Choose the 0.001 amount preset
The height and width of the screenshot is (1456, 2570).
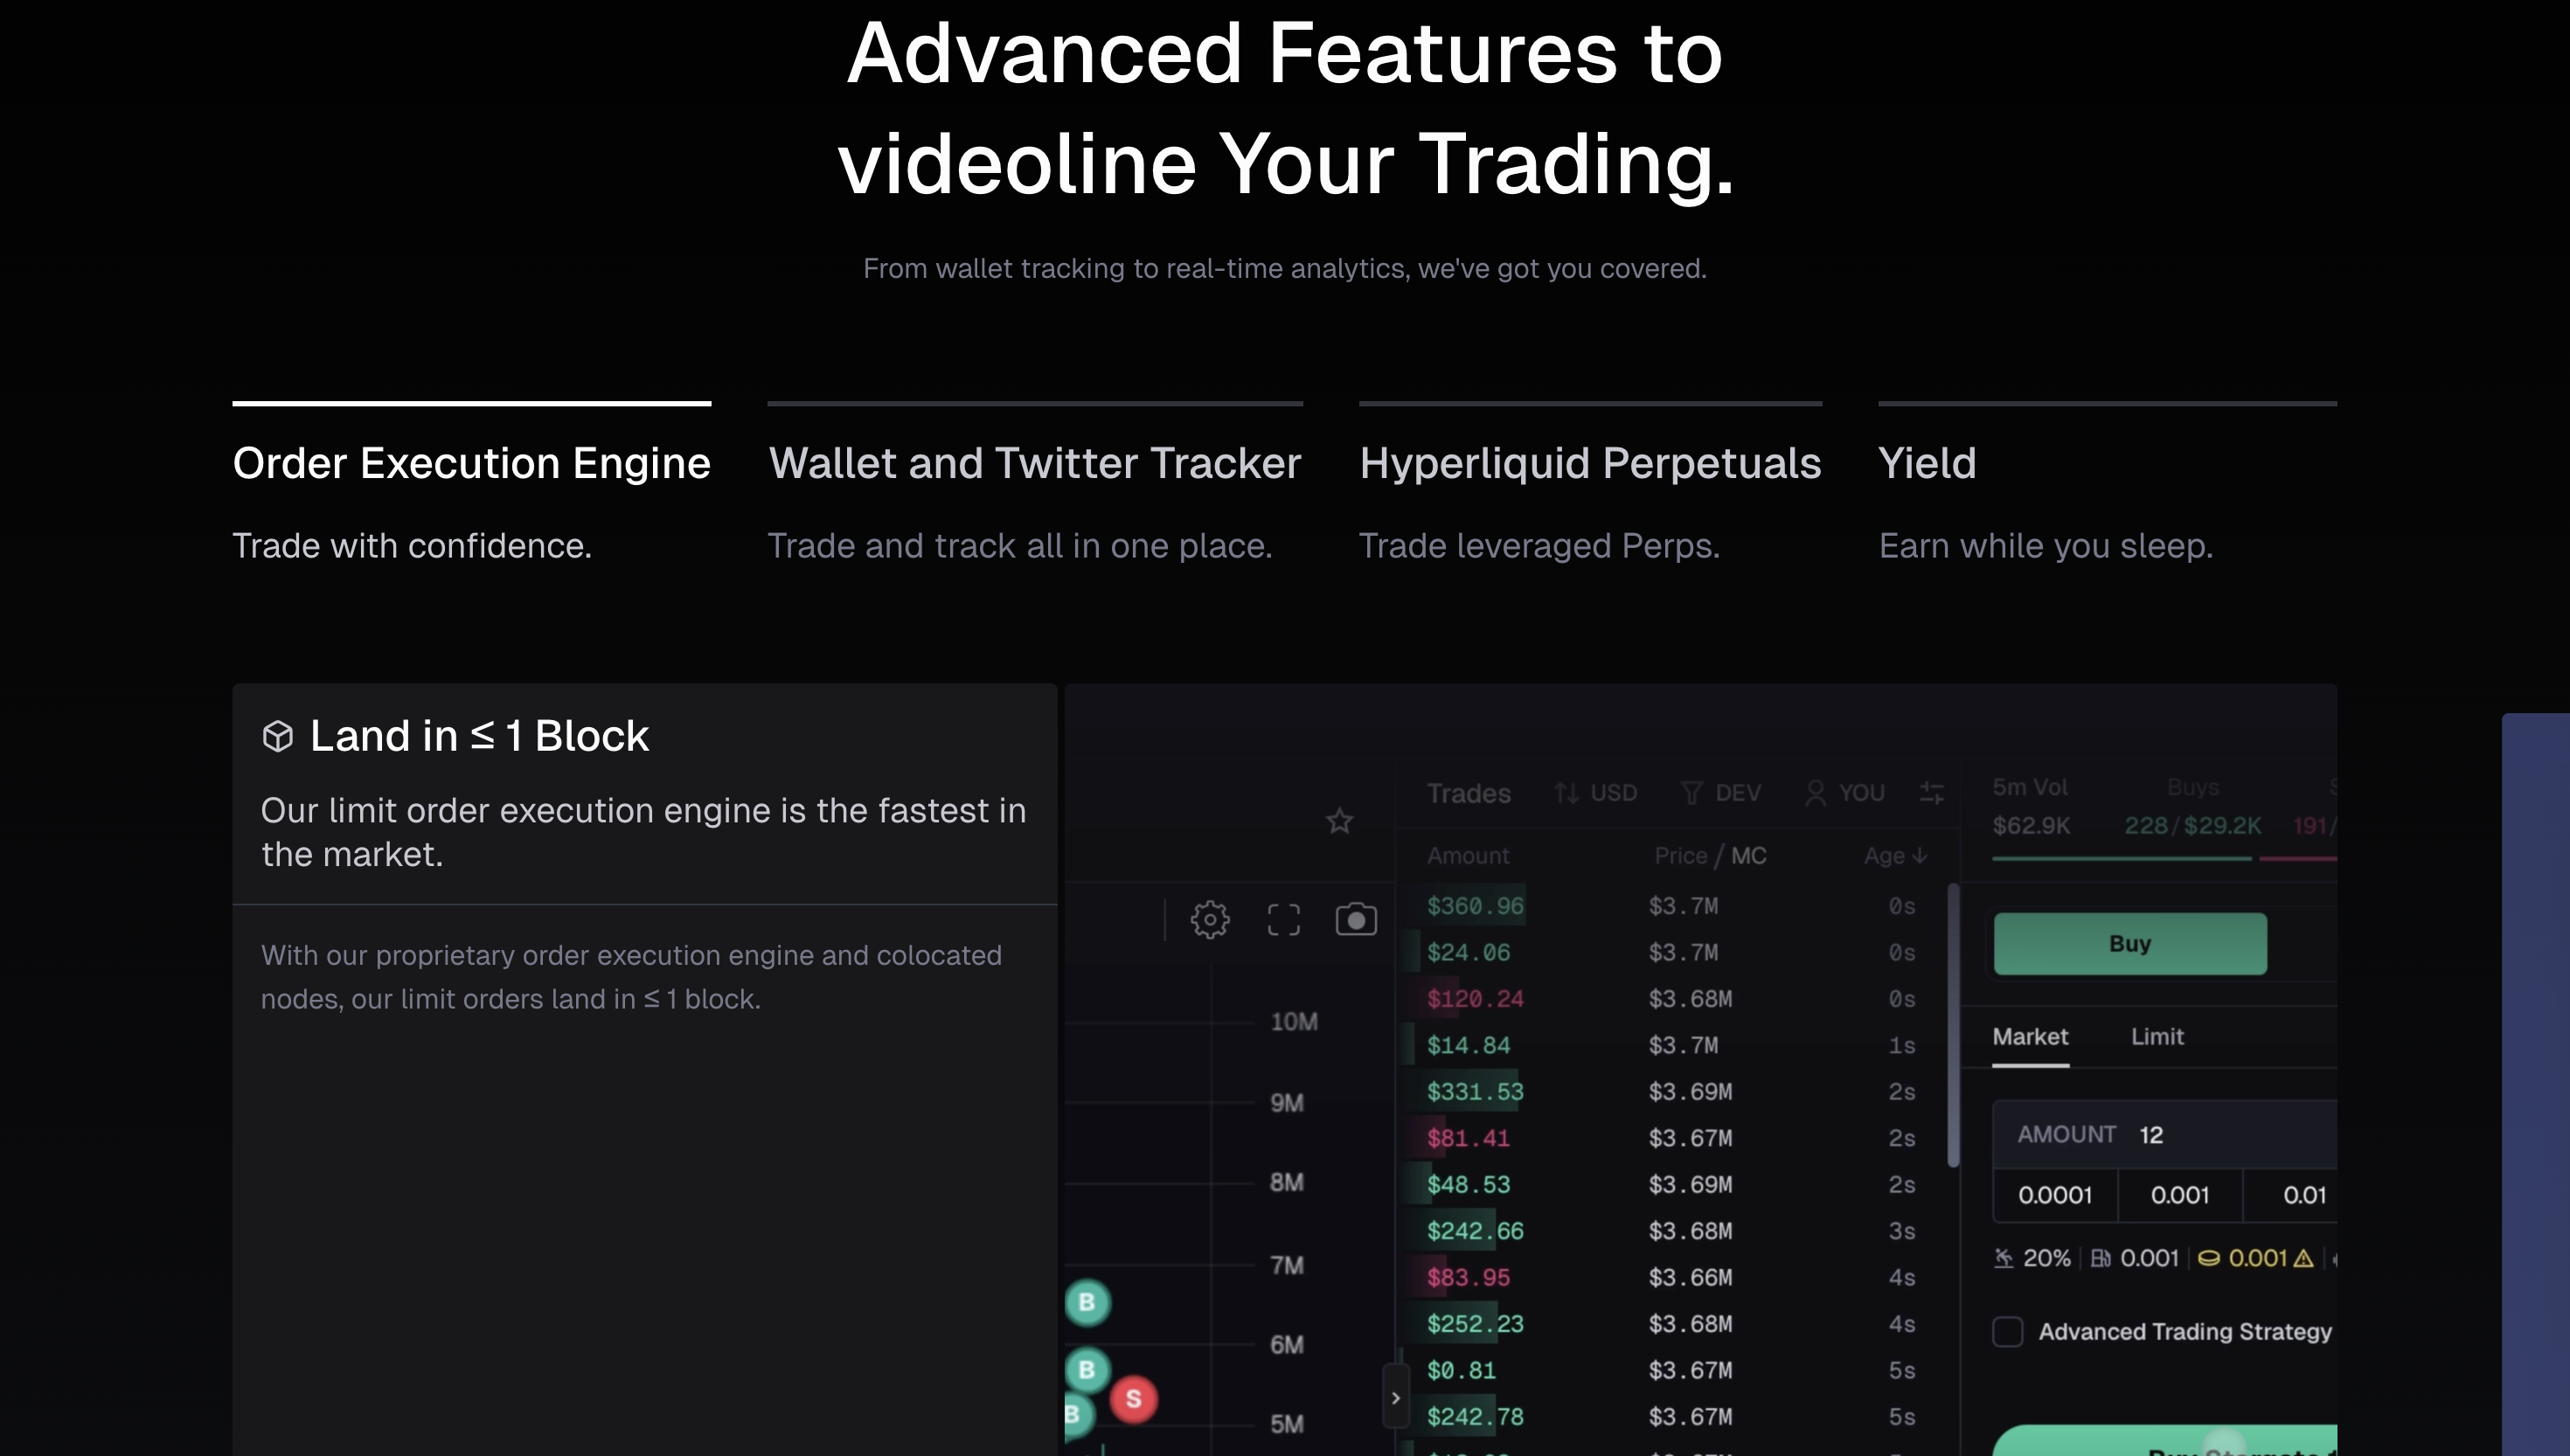click(x=2179, y=1195)
